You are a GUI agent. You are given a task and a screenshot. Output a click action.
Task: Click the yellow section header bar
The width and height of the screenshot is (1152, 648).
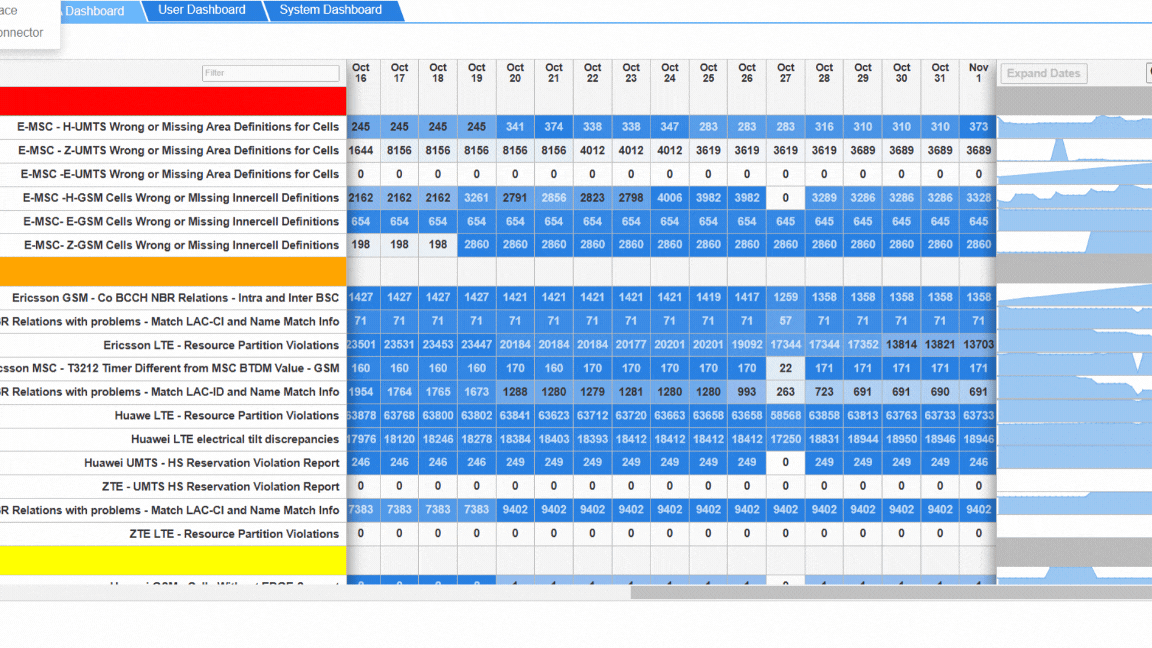173,560
